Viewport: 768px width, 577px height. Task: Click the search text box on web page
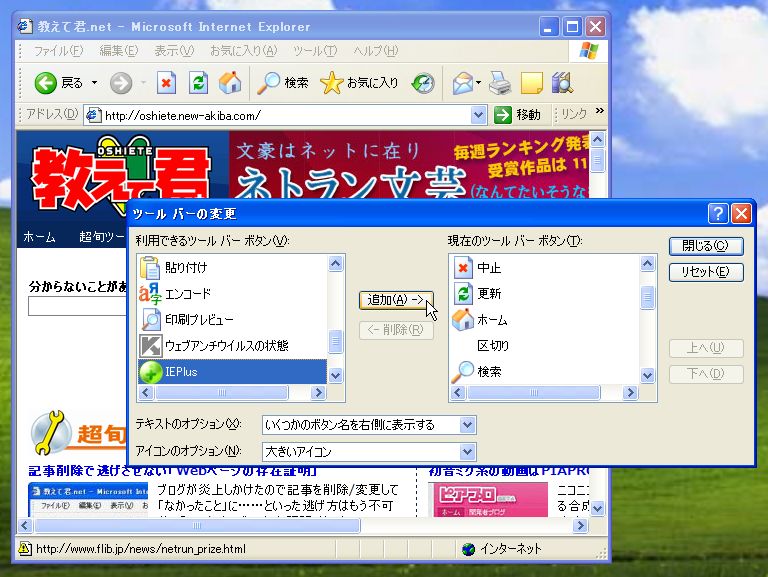[77, 306]
